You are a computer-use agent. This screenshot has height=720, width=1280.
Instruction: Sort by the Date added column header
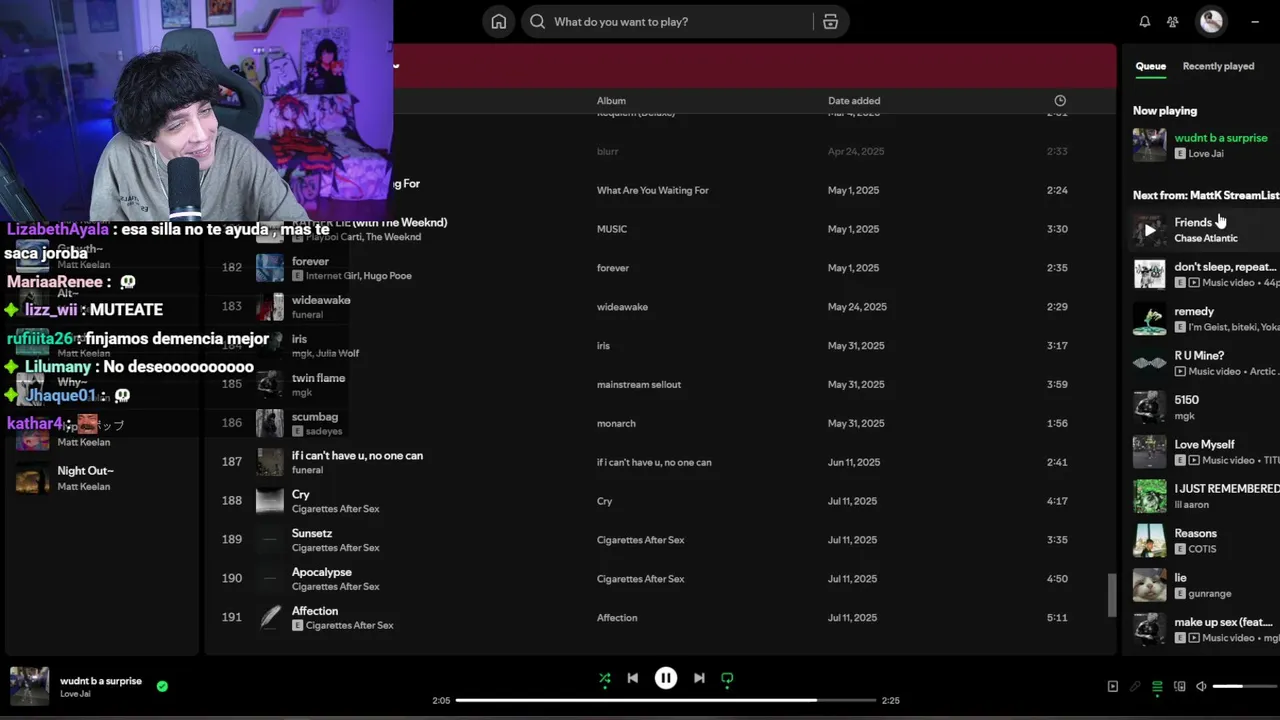click(854, 100)
